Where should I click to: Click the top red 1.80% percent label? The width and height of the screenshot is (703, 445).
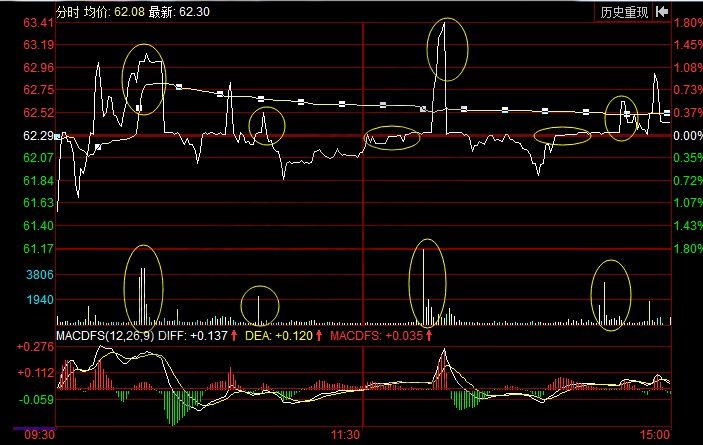point(686,23)
